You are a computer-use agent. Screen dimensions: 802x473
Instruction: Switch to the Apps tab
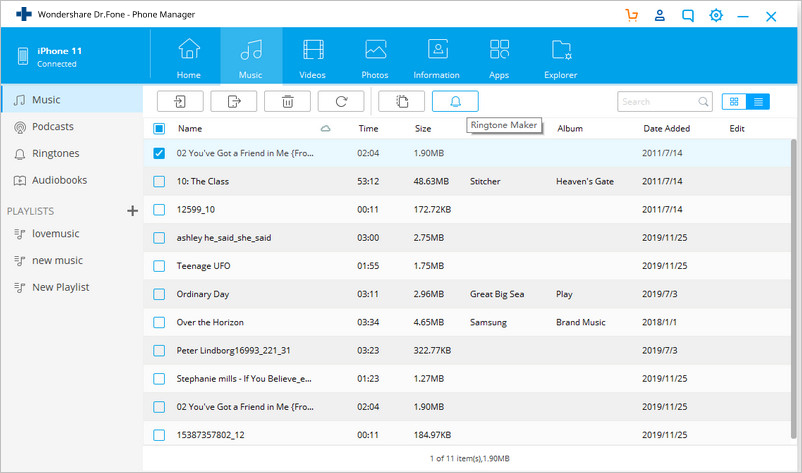click(x=499, y=58)
